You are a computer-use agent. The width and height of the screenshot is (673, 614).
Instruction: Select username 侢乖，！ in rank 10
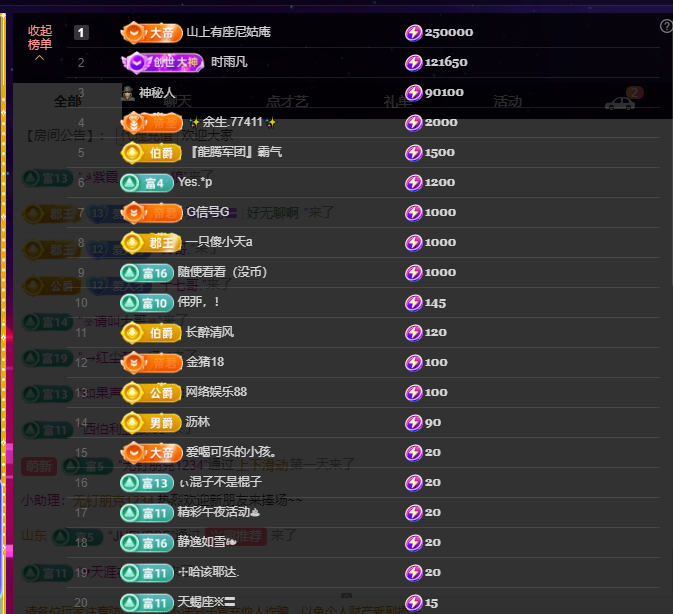[x=198, y=302]
